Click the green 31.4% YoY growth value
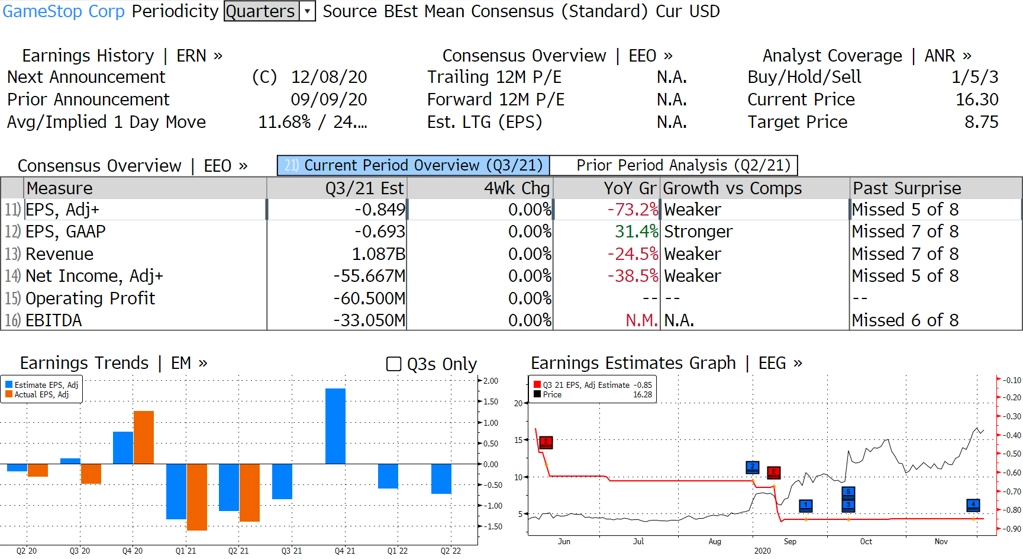 click(636, 232)
